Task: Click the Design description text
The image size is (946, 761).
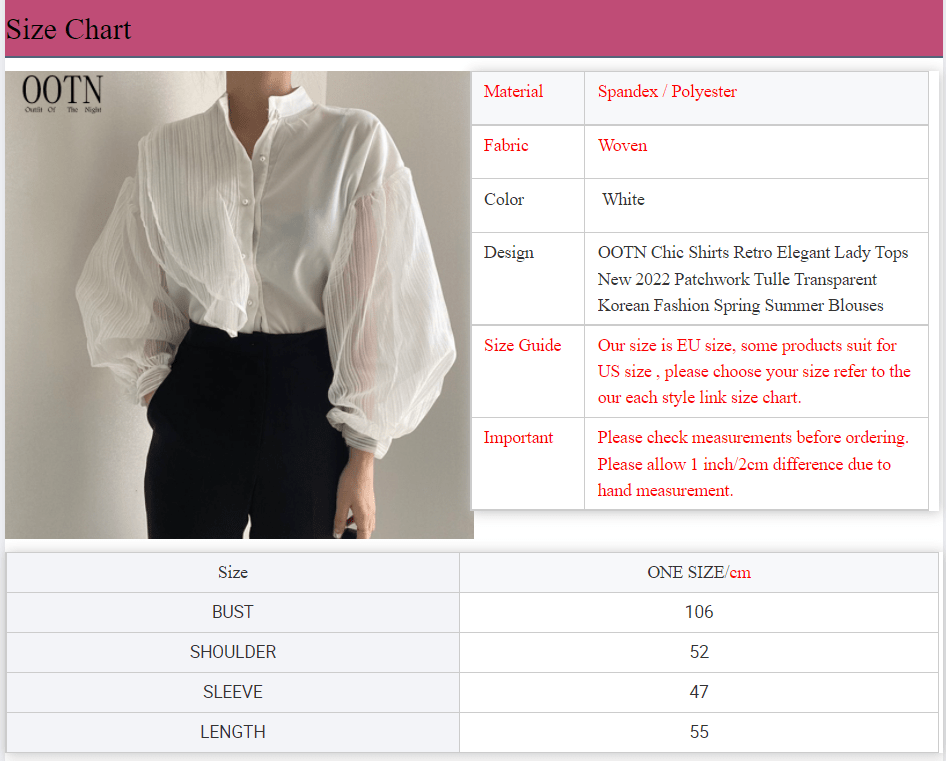Action: click(753, 279)
